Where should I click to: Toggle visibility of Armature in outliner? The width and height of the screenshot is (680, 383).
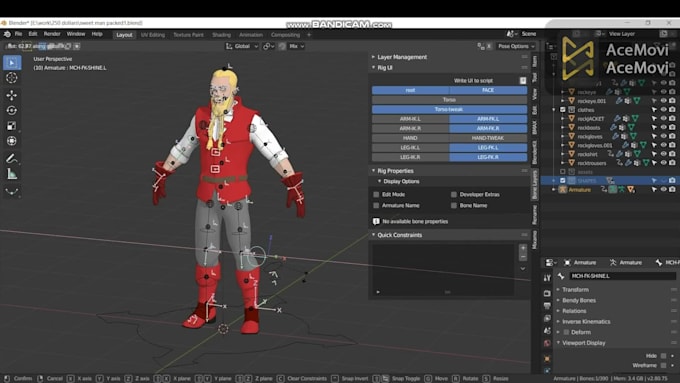pyautogui.click(x=663, y=190)
